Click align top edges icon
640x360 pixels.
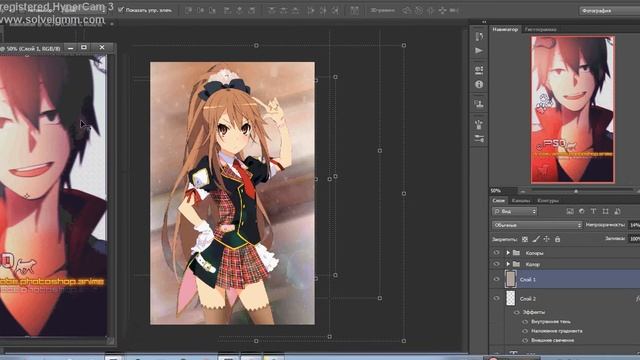(189, 10)
